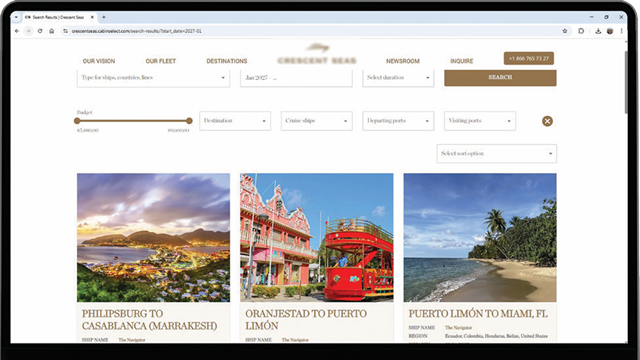Open Puerto Limón to Miami, FL title
Viewport: 640px width, 360px height.
click(478, 313)
